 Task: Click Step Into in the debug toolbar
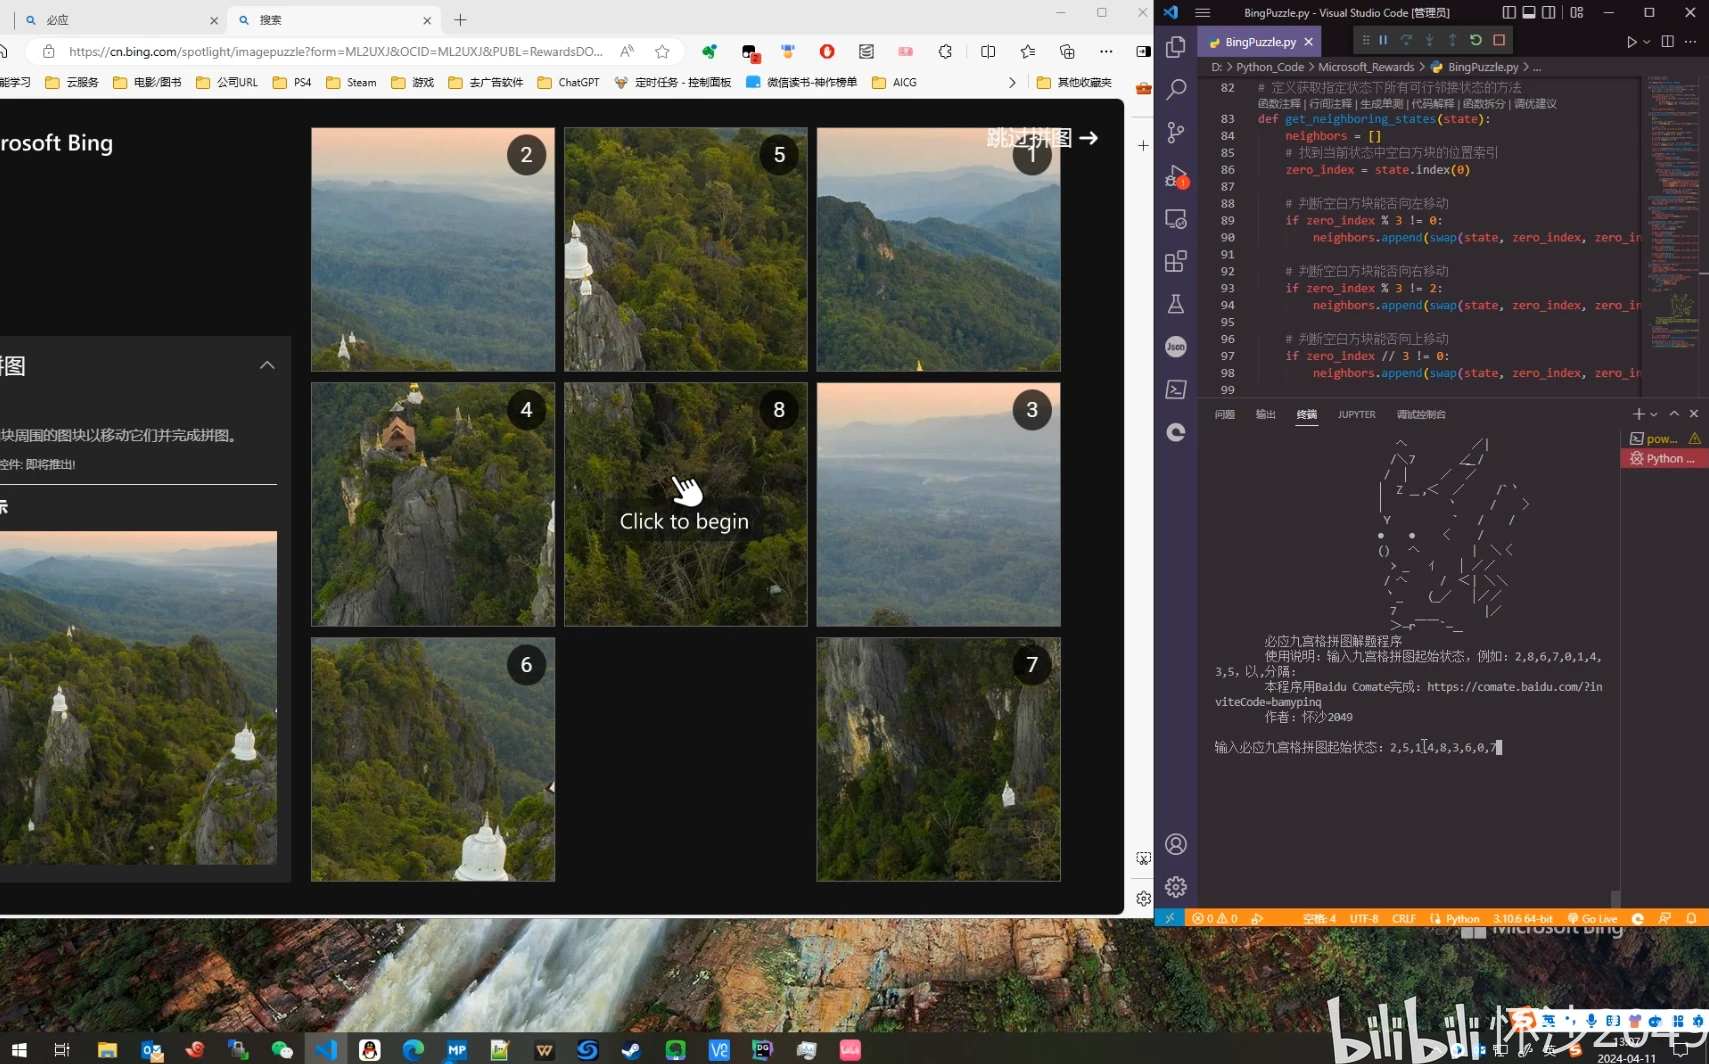[x=1429, y=40]
